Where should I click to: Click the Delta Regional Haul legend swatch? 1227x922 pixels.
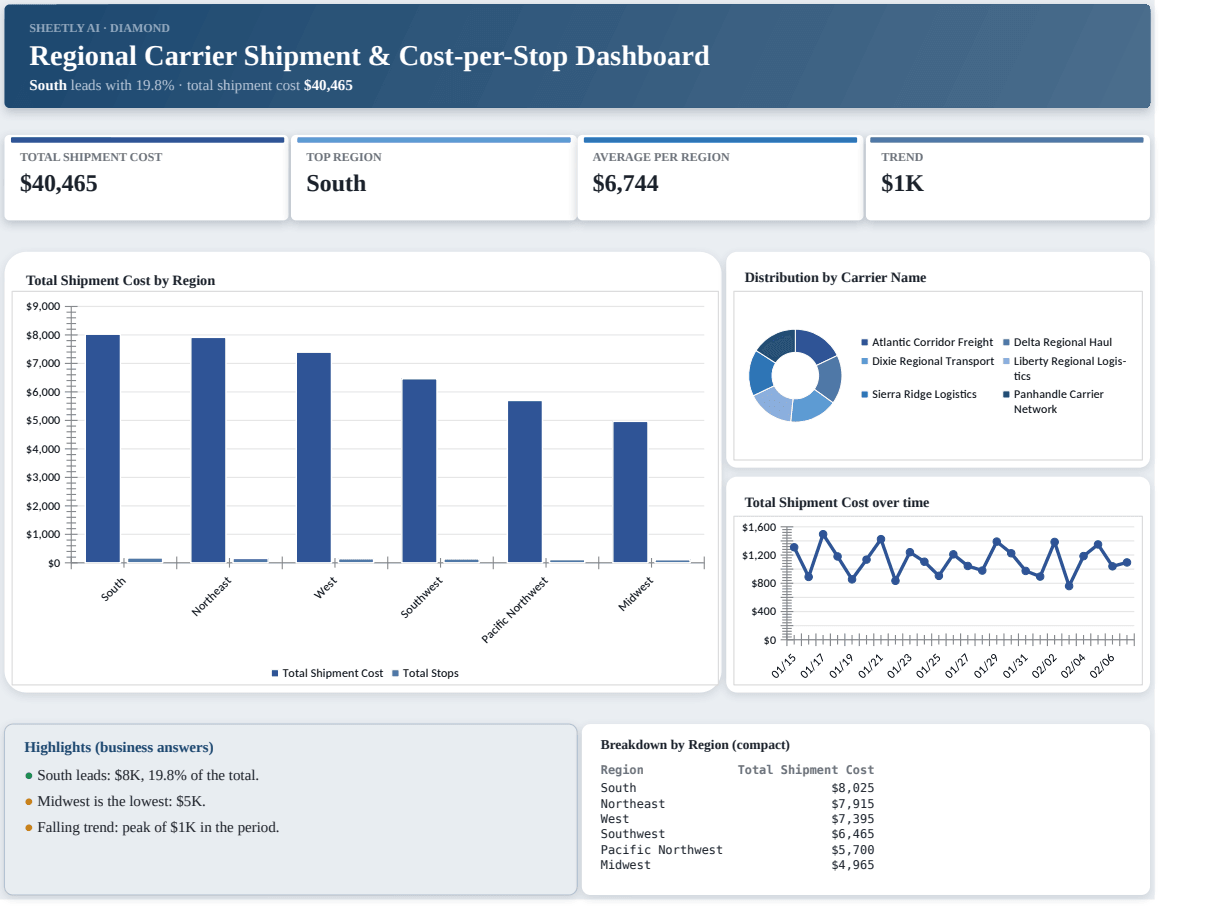pyautogui.click(x=1006, y=342)
